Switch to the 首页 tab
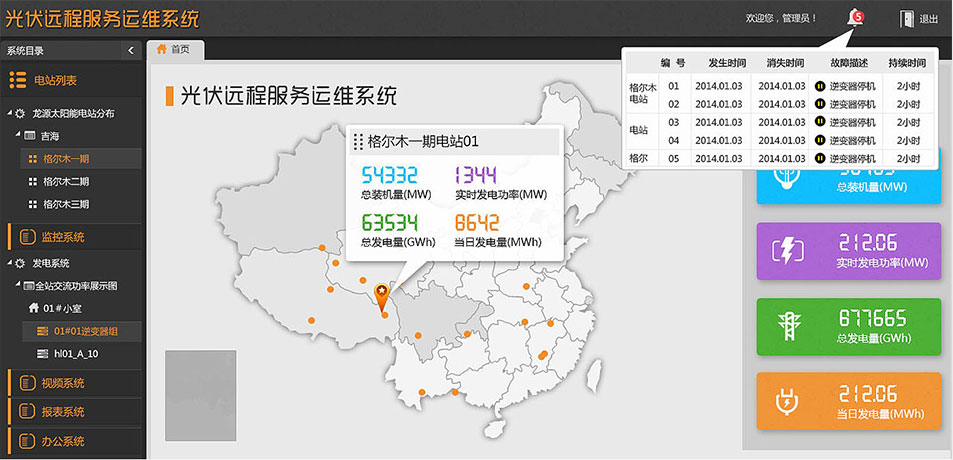The height and width of the screenshot is (460, 953). (x=174, y=49)
